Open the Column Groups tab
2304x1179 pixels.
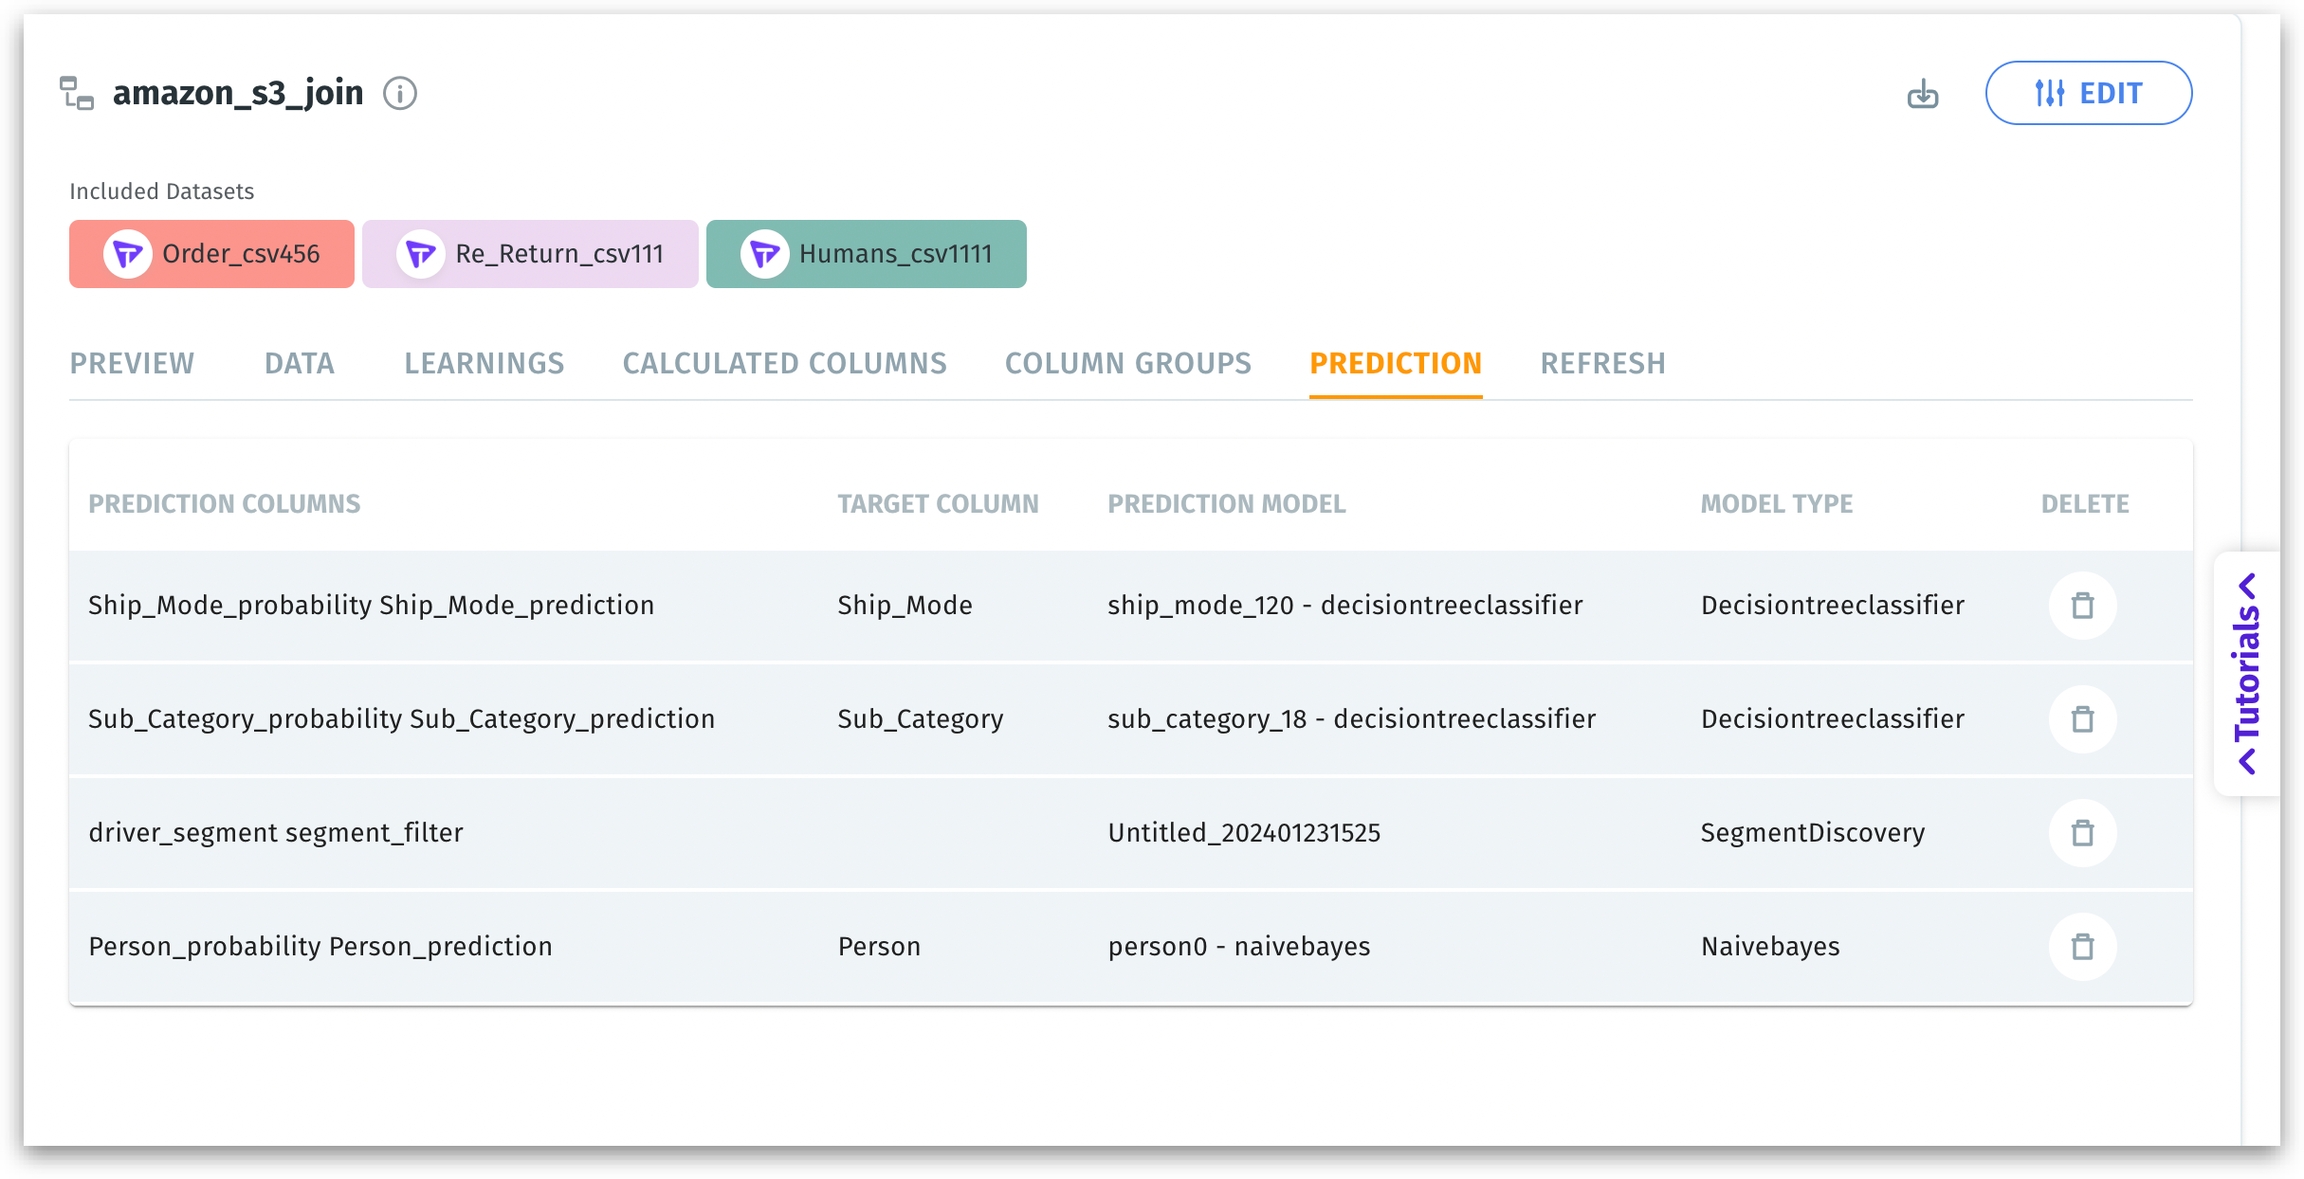1128,363
